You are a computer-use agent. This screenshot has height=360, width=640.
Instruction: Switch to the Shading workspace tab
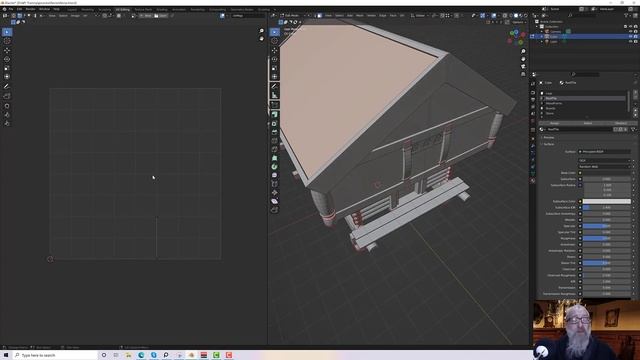162,9
